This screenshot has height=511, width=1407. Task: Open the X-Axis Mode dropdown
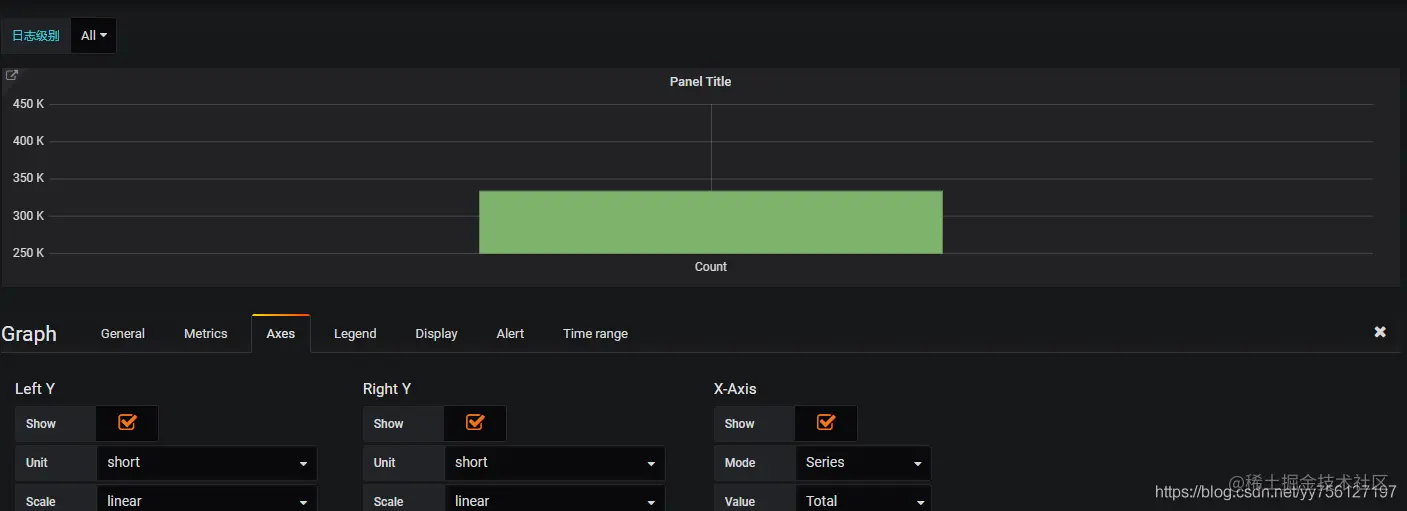[863, 463]
